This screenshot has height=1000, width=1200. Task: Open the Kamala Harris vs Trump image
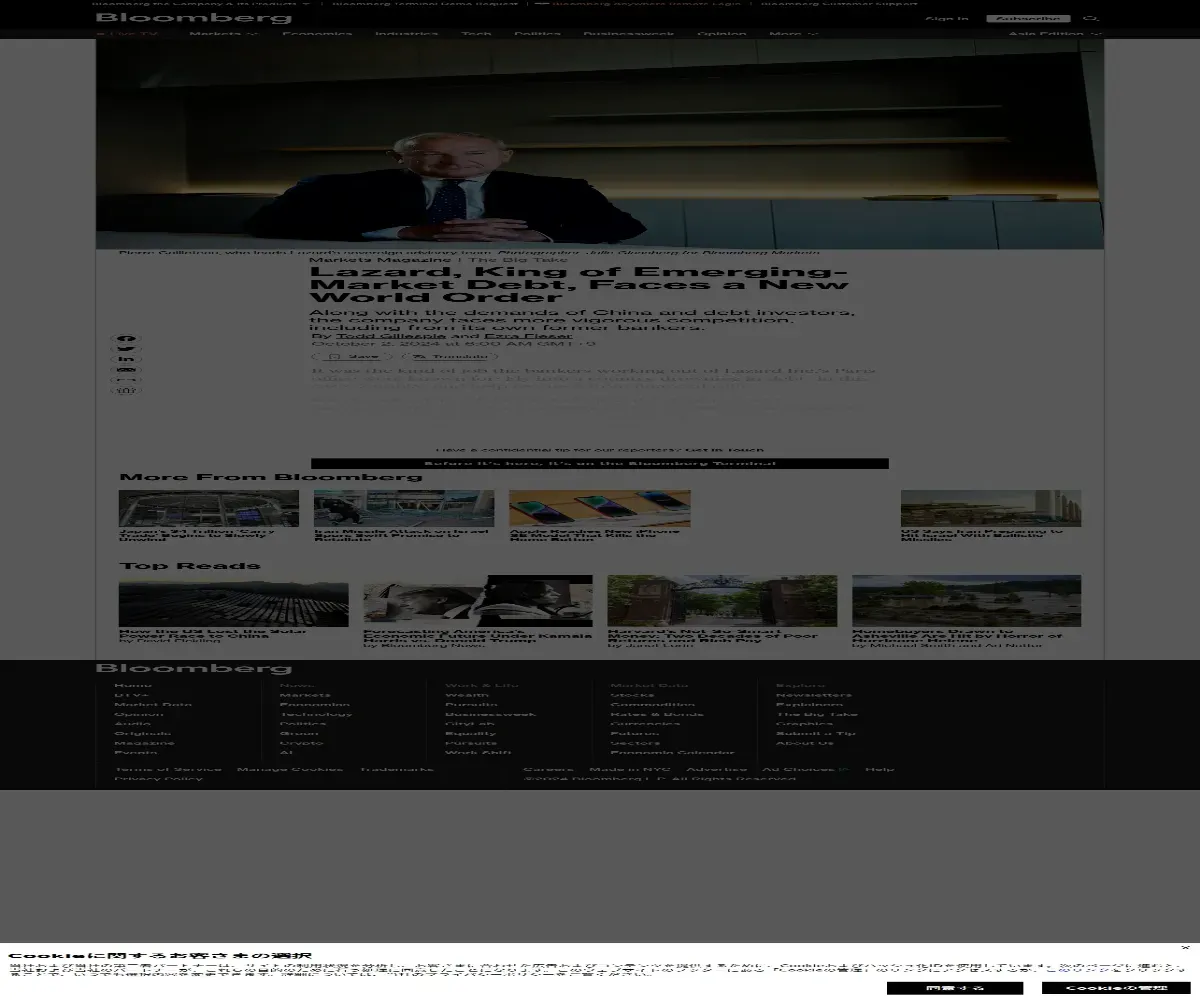[x=478, y=601]
